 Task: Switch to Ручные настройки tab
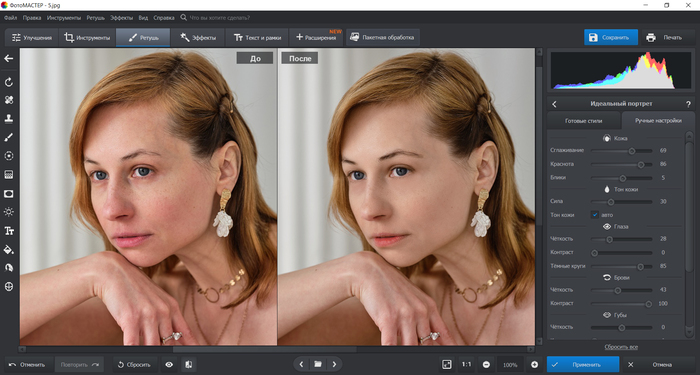658,121
